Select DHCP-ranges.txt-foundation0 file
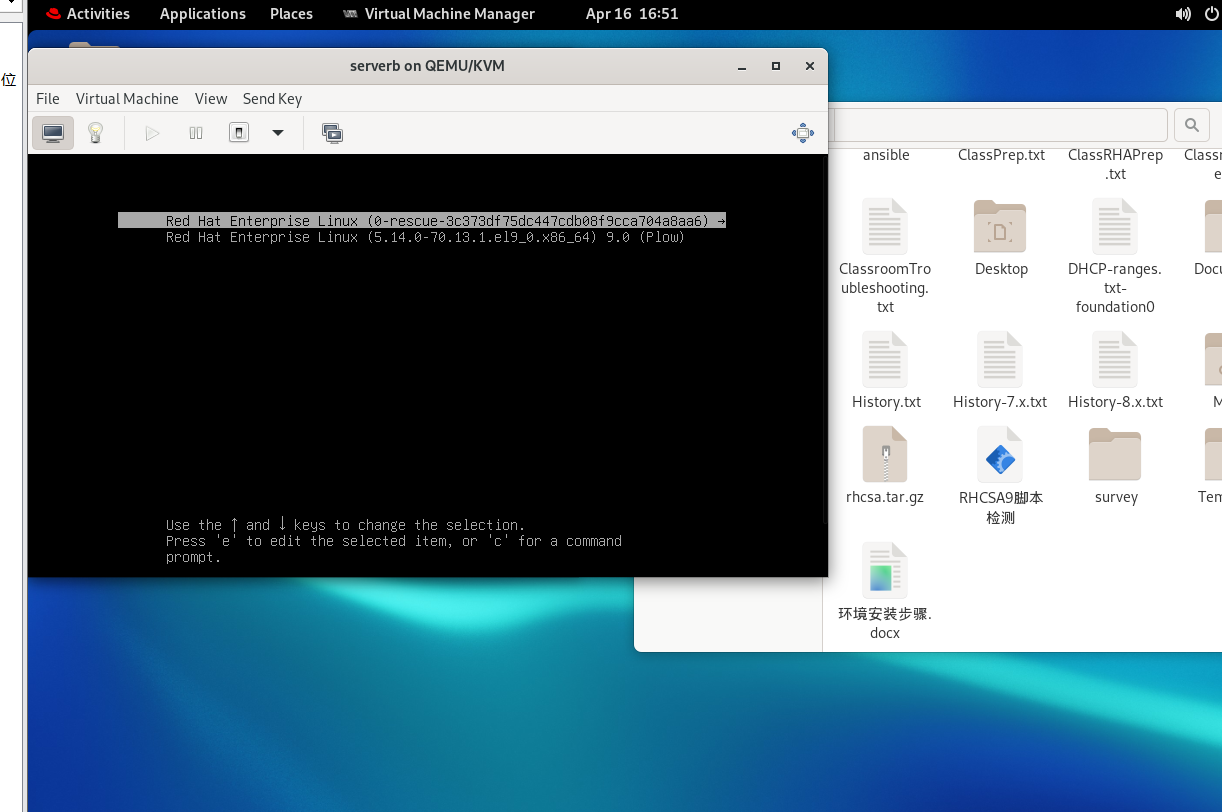This screenshot has width=1222, height=812. click(x=1115, y=257)
